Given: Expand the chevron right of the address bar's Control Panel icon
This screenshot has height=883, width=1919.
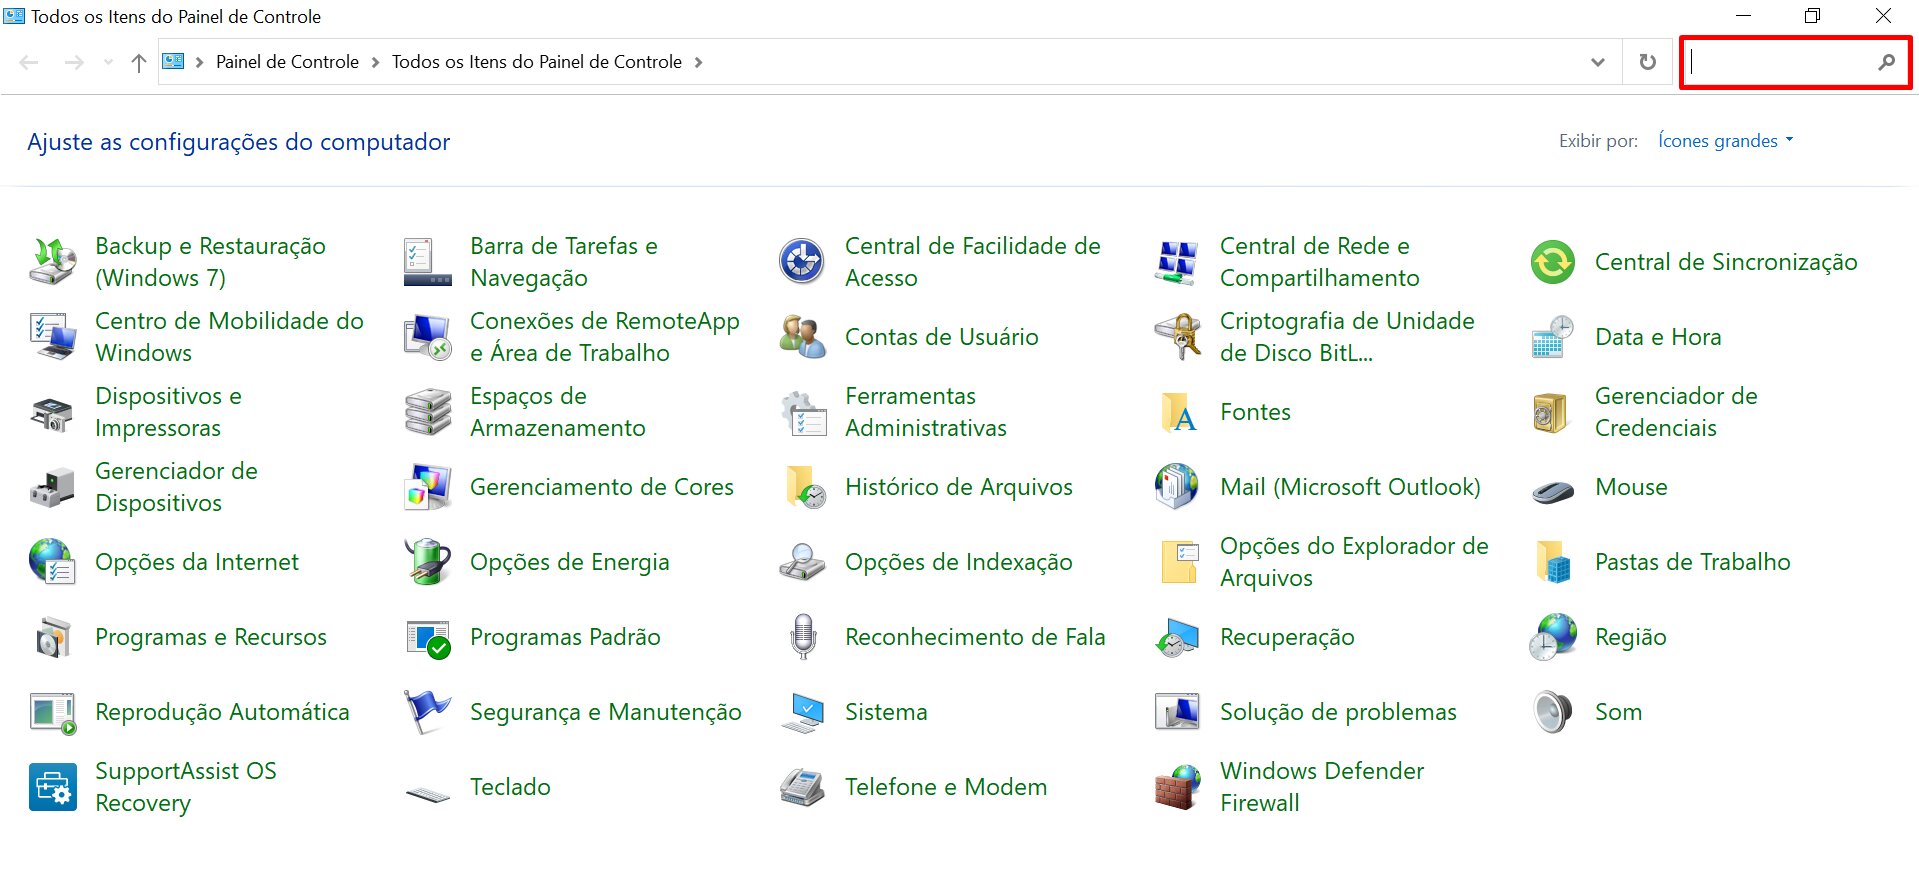Looking at the screenshot, I should tap(199, 62).
